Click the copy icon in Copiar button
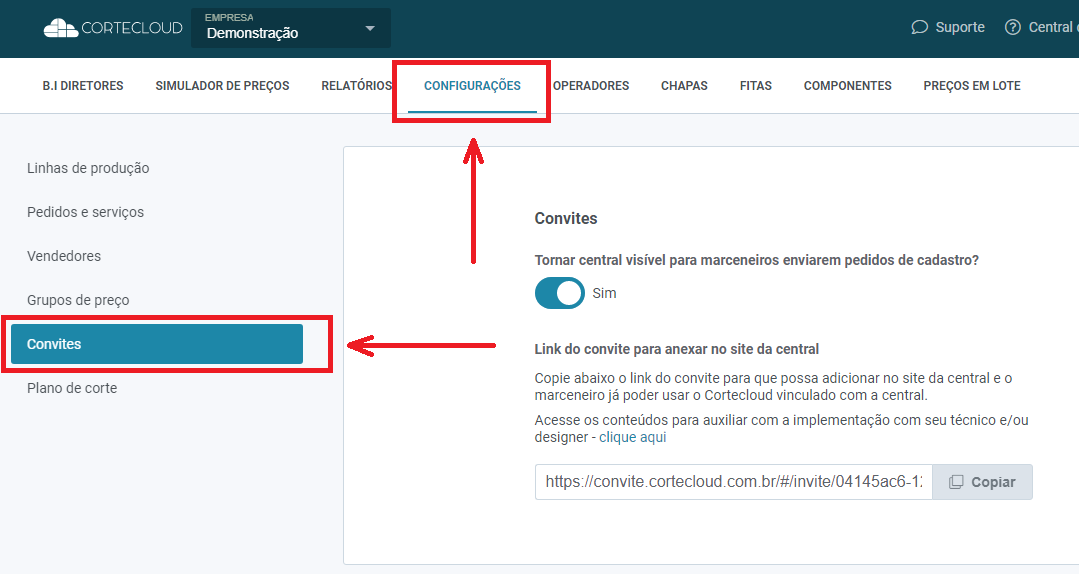Viewport: 1079px width, 574px height. coord(956,482)
